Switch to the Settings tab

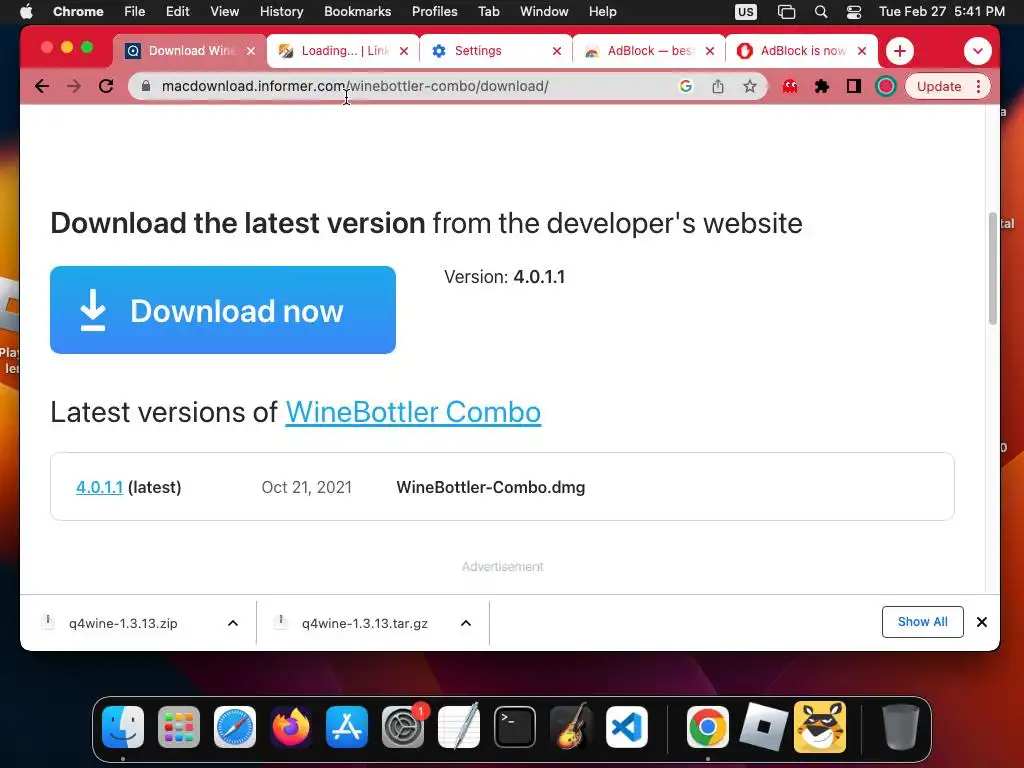[496, 51]
